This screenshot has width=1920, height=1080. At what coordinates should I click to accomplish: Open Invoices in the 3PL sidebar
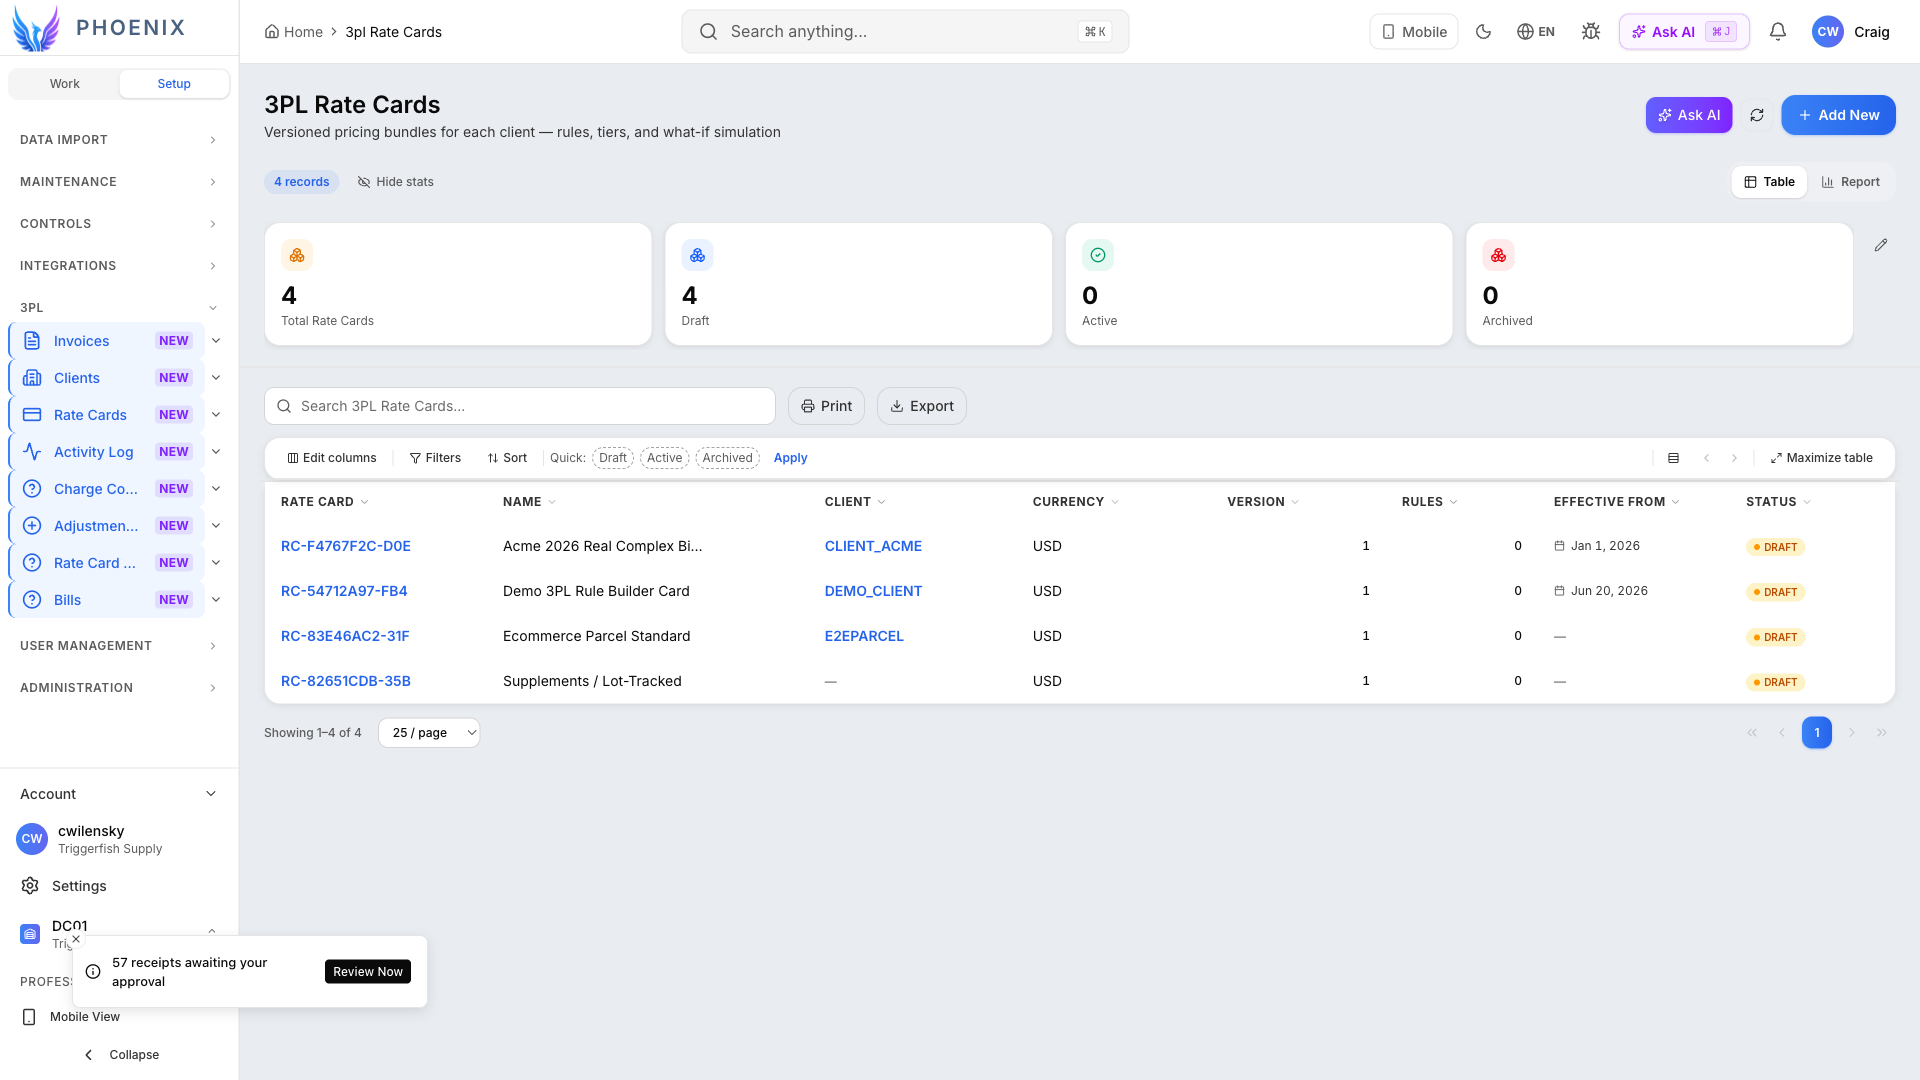tap(107, 341)
